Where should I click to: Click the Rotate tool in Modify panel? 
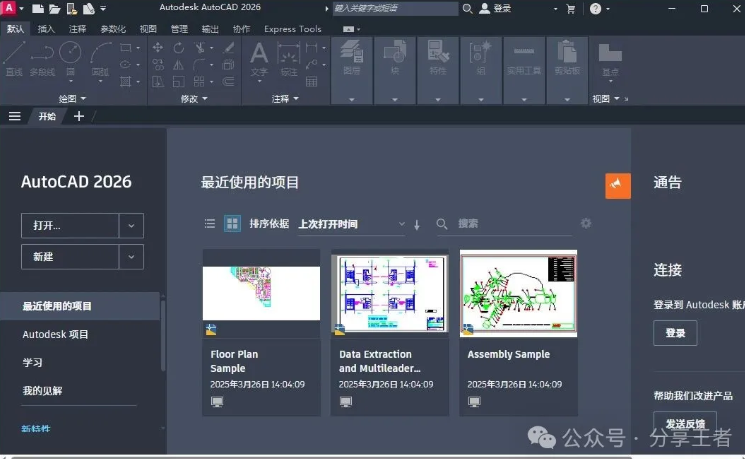tap(178, 48)
